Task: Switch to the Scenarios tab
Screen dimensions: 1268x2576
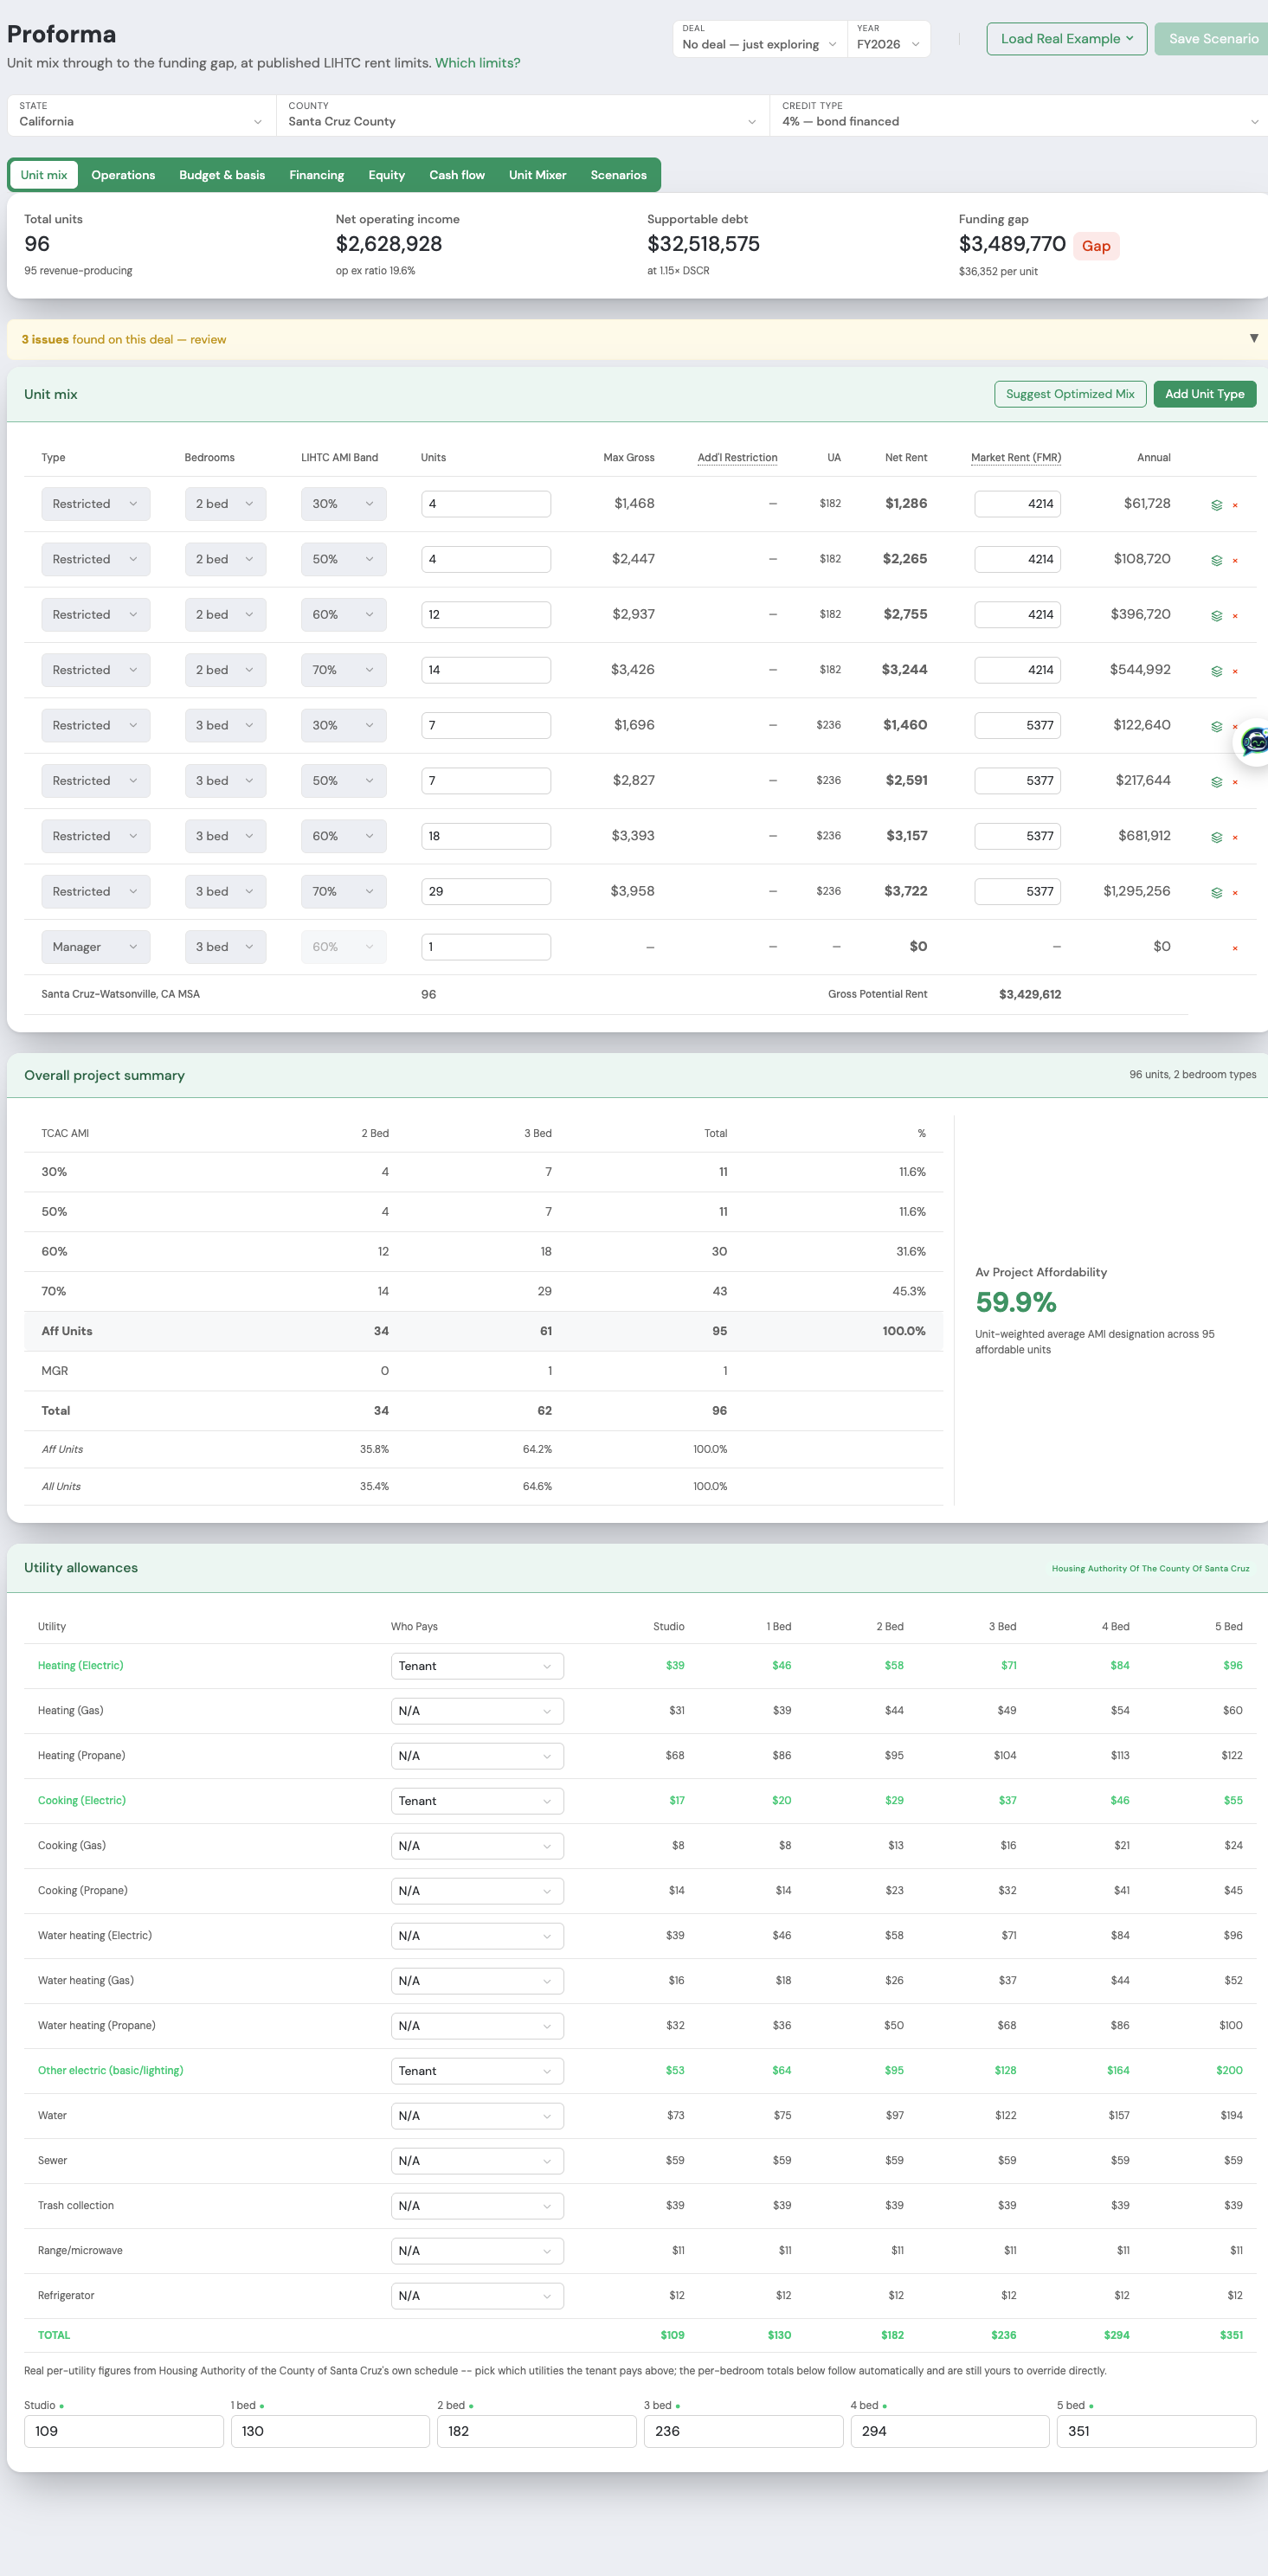Action: click(x=618, y=175)
